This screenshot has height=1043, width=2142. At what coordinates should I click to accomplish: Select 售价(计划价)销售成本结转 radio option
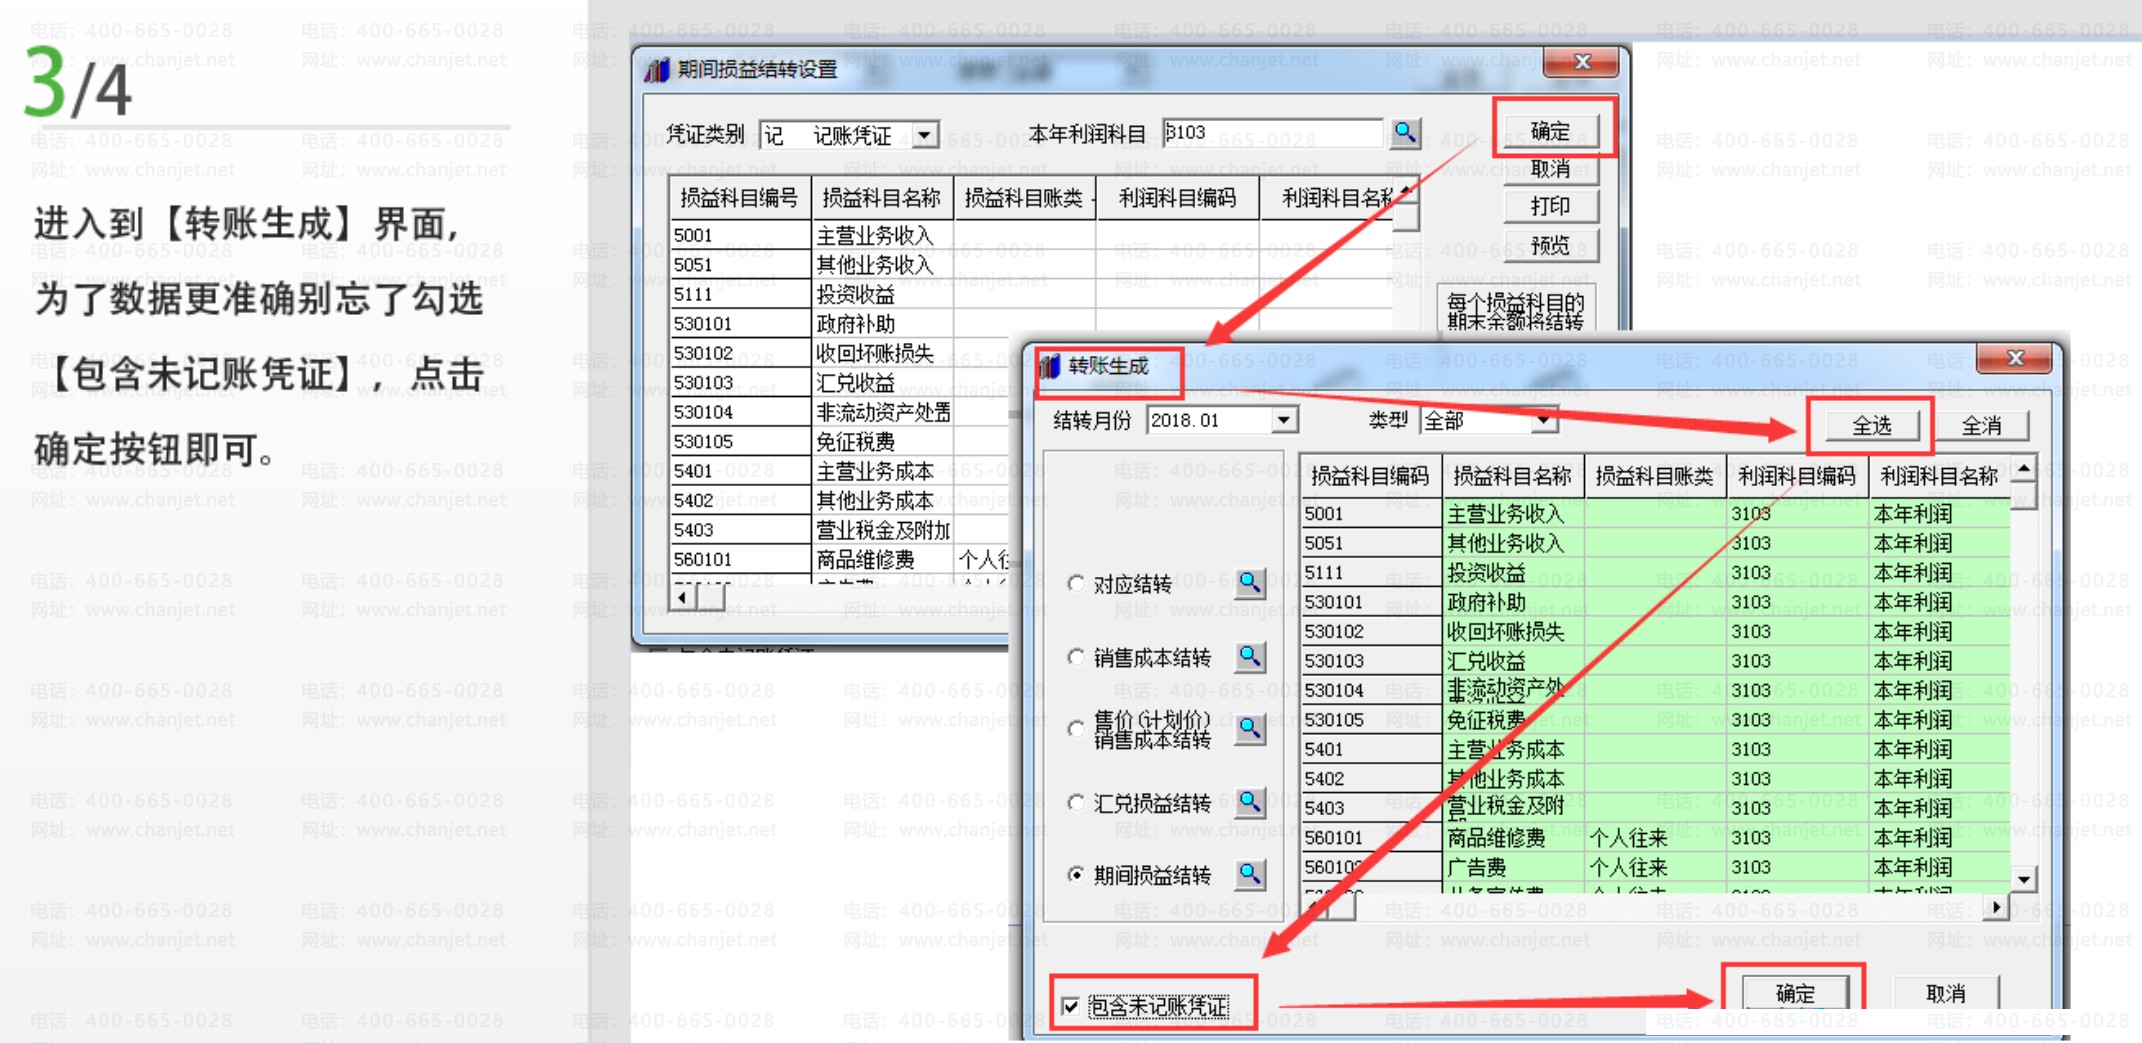click(x=1076, y=729)
